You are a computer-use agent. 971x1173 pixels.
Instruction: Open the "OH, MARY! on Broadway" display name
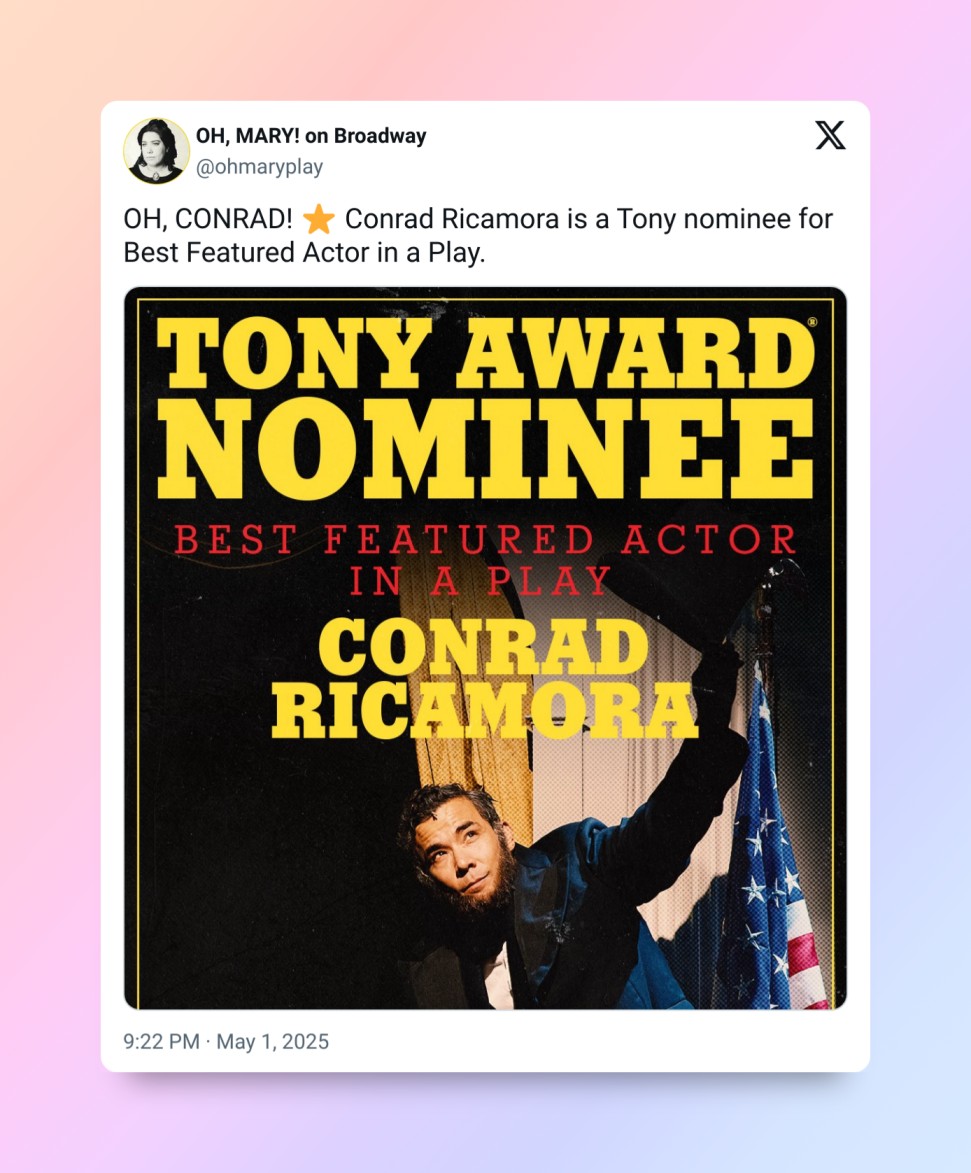coord(311,136)
